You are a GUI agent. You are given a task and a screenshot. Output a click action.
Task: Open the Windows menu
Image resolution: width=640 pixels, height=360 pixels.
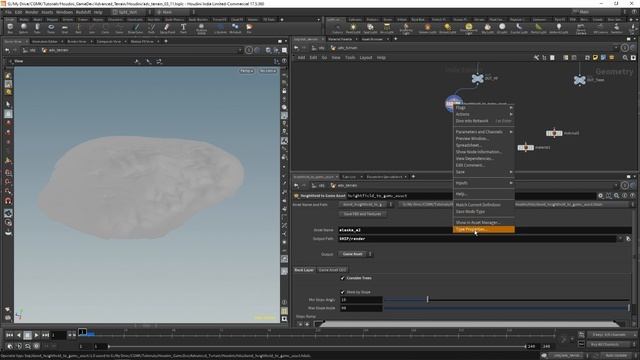coord(64,12)
